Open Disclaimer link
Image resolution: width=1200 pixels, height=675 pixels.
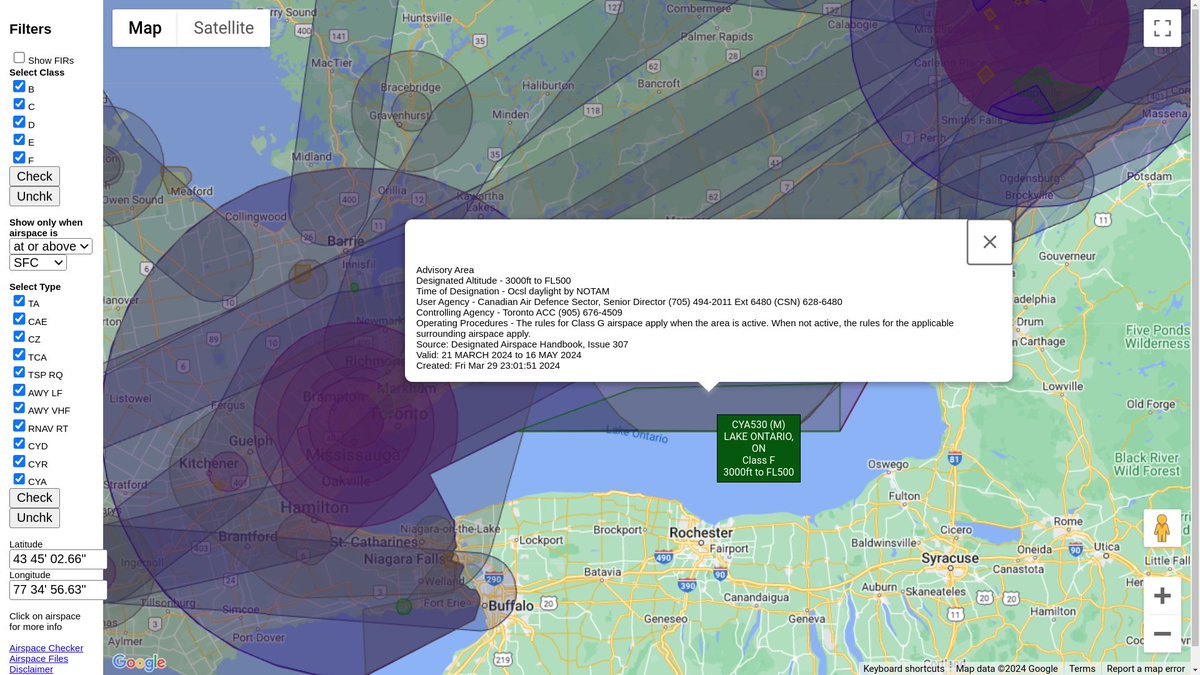click(31, 669)
